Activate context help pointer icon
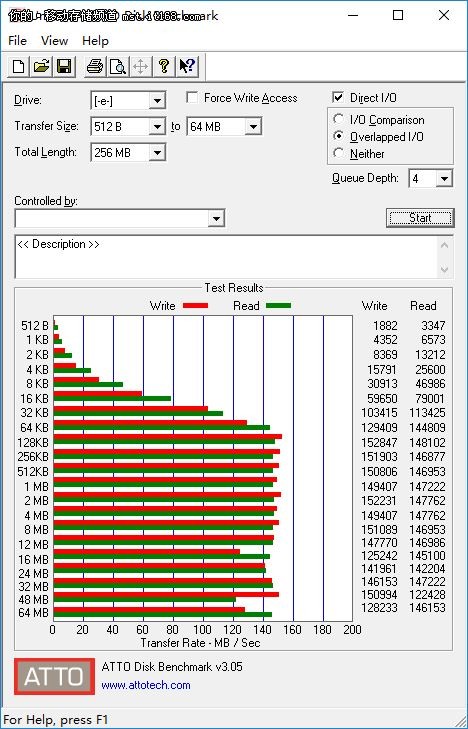The image size is (468, 729). [187, 66]
